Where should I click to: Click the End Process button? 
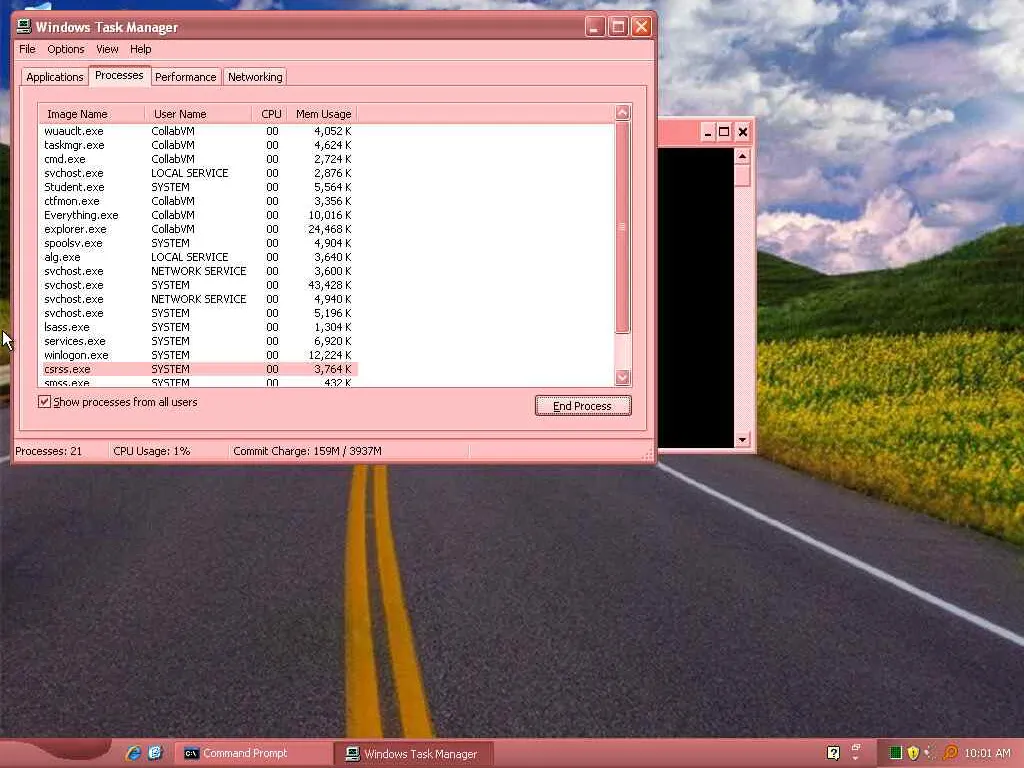click(583, 406)
